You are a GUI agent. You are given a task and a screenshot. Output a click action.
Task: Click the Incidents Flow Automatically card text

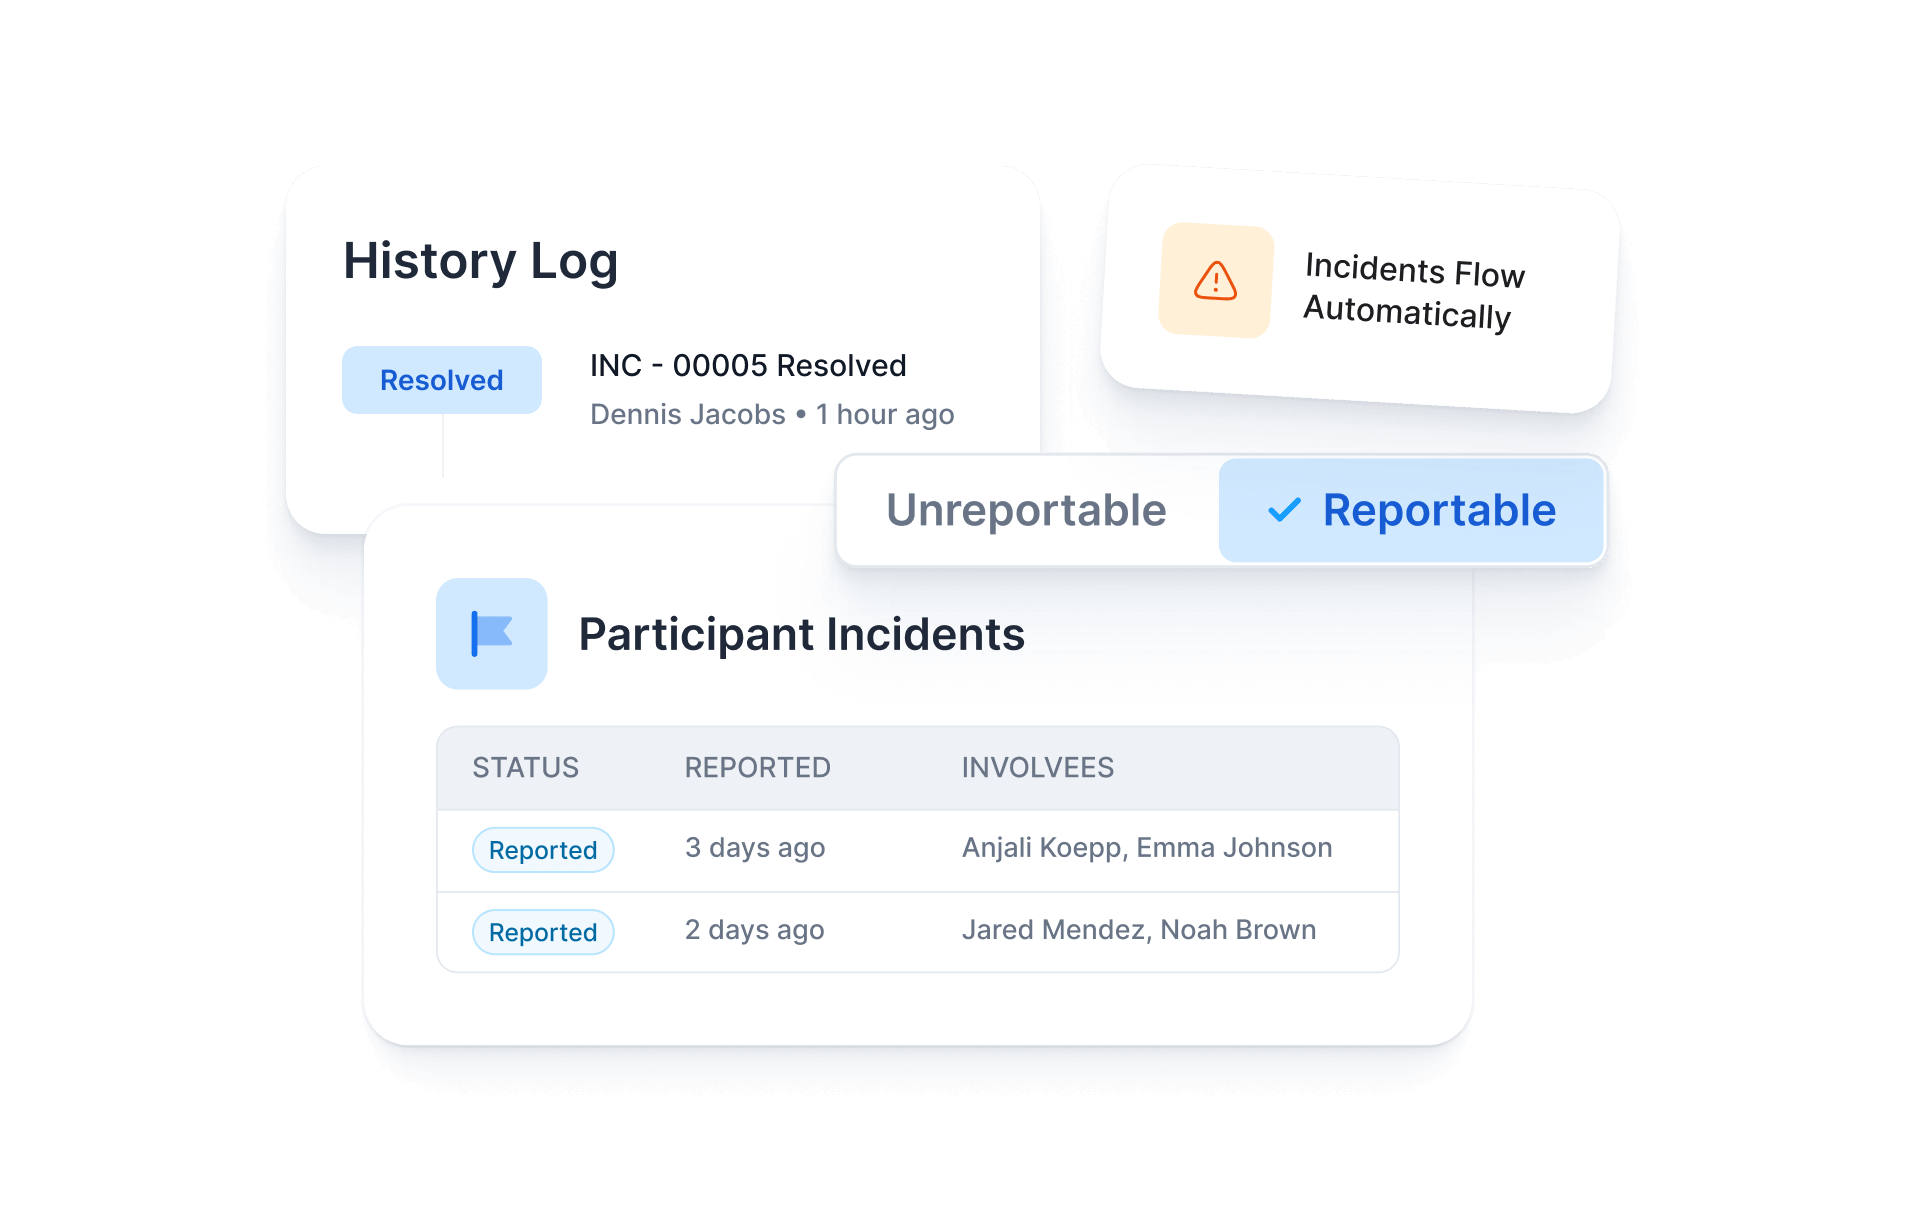click(1412, 292)
